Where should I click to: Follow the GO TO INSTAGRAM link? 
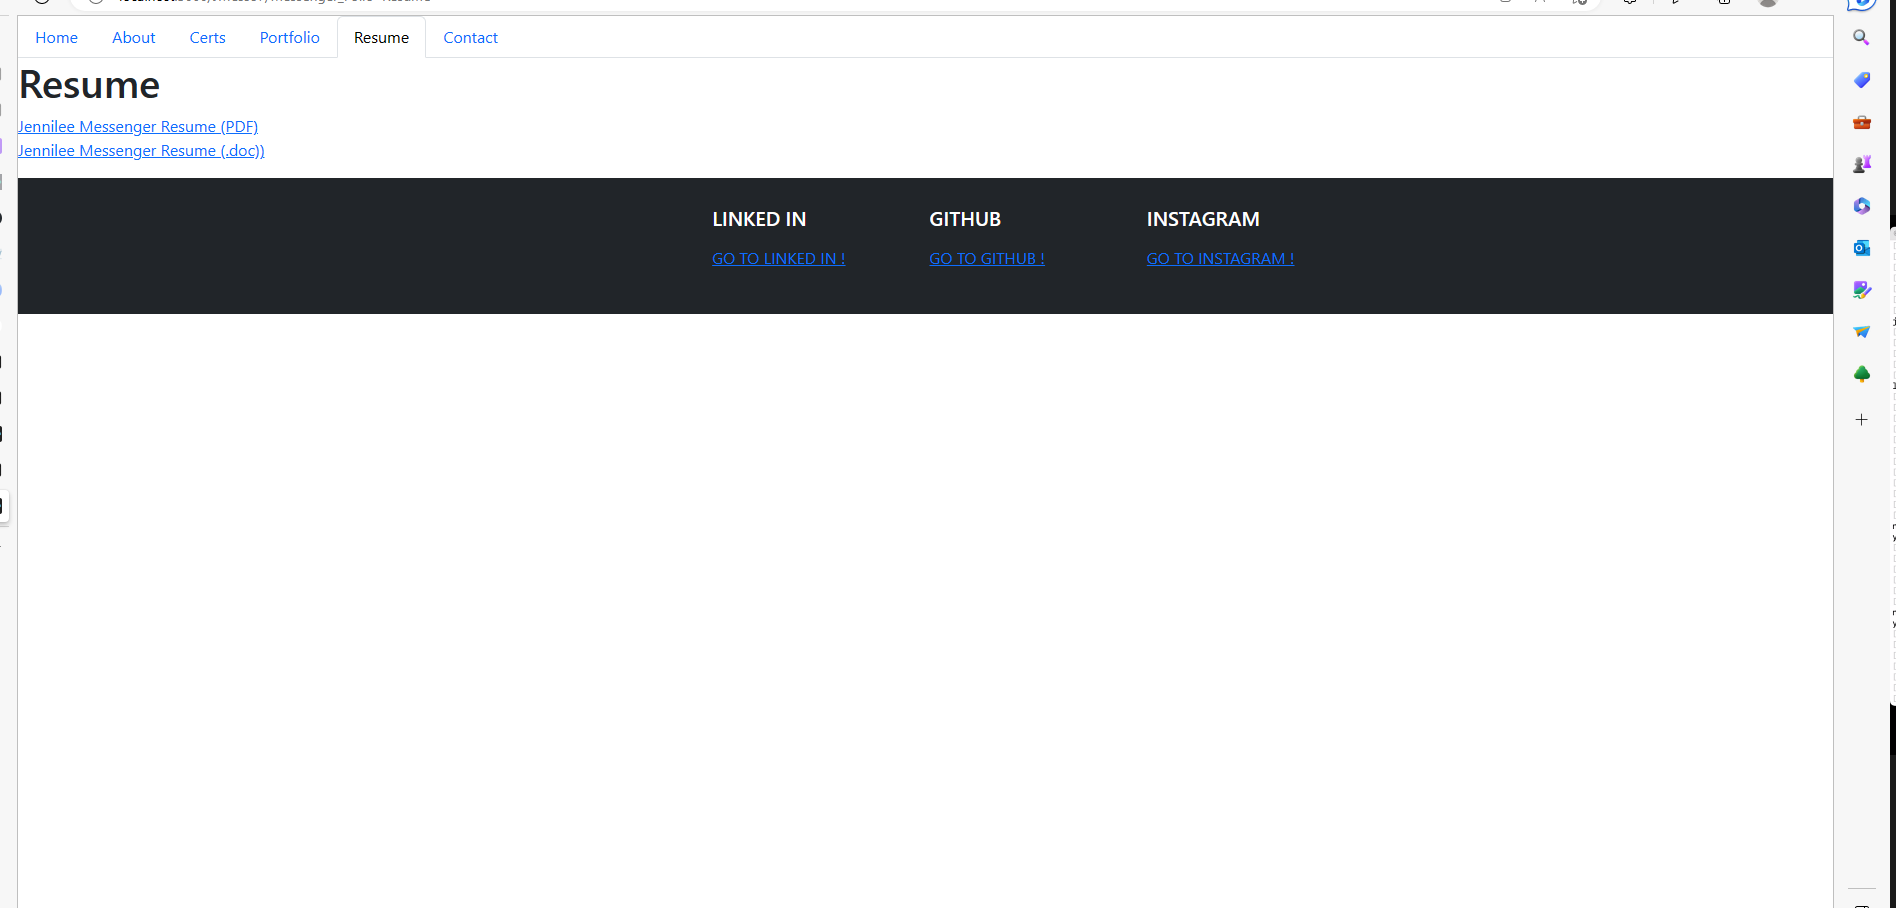[x=1219, y=258]
